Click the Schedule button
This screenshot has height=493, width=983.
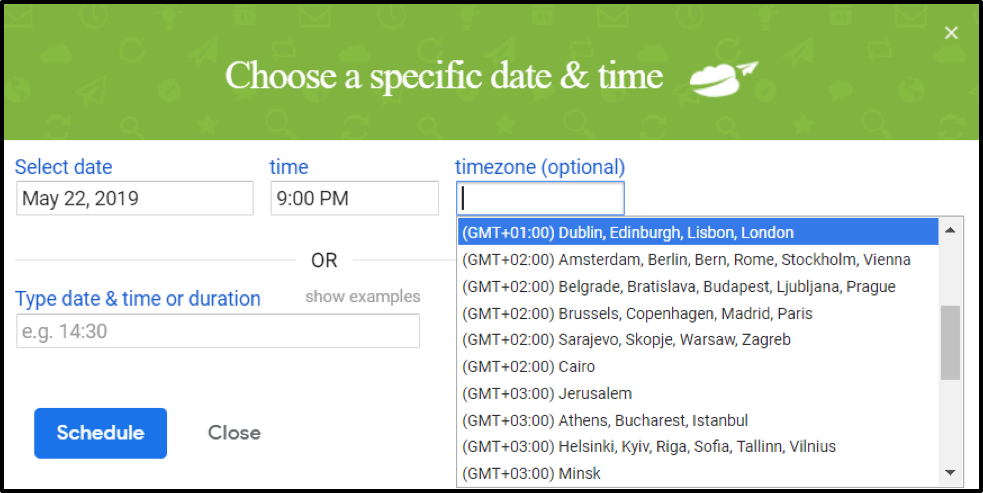100,433
